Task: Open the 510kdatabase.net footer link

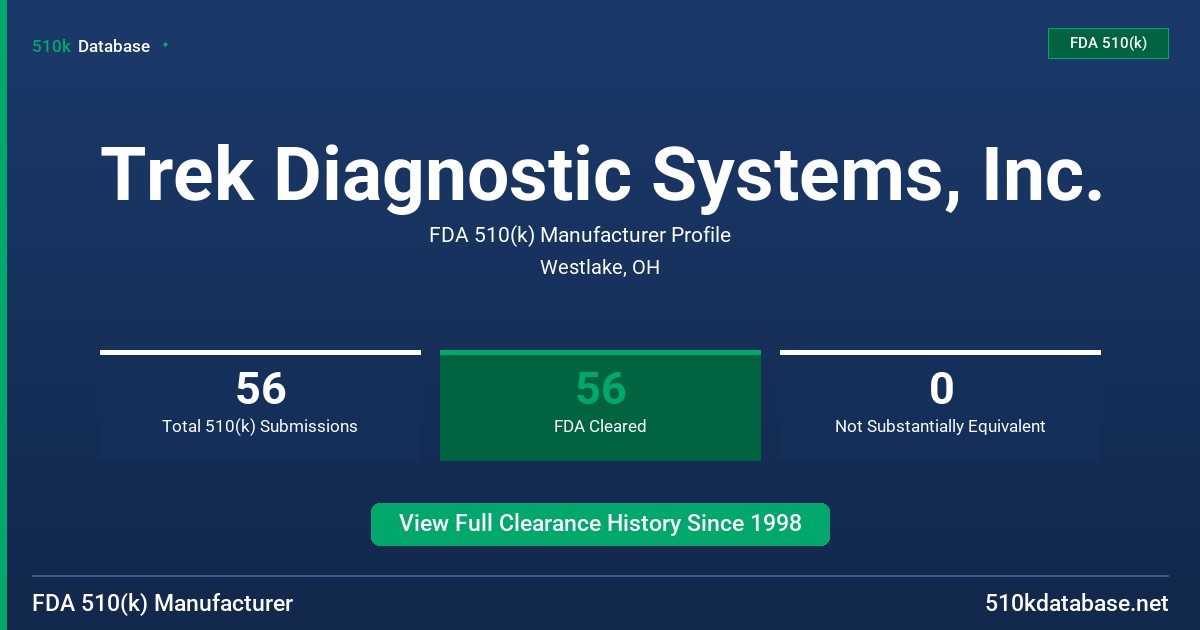Action: pos(1076,604)
